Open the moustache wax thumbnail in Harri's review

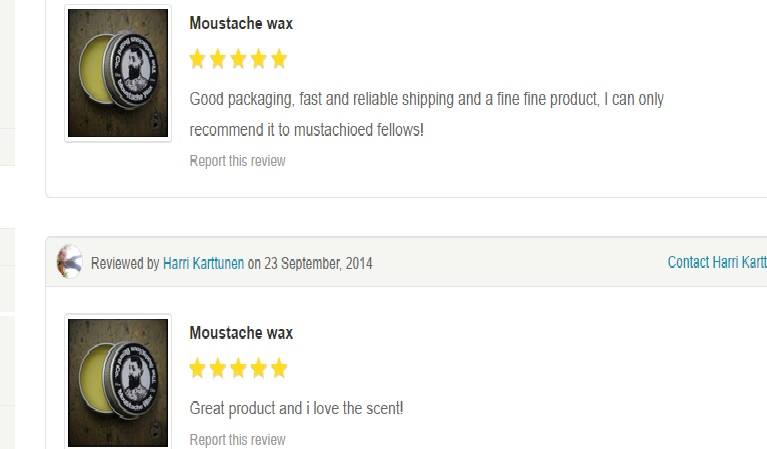(x=118, y=382)
